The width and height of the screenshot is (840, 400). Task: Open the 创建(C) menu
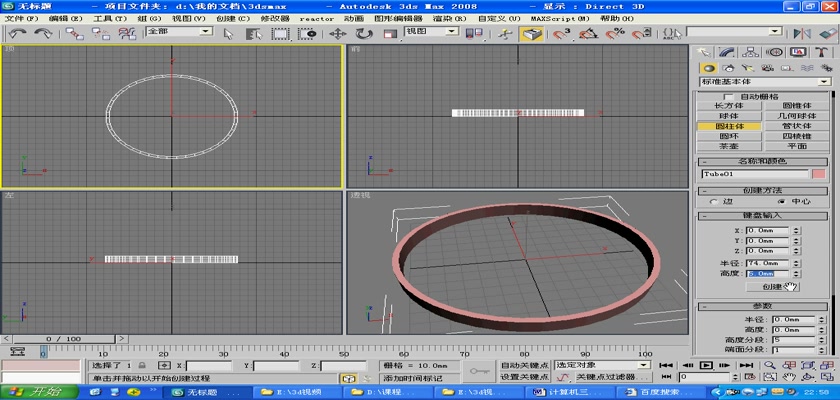point(234,18)
